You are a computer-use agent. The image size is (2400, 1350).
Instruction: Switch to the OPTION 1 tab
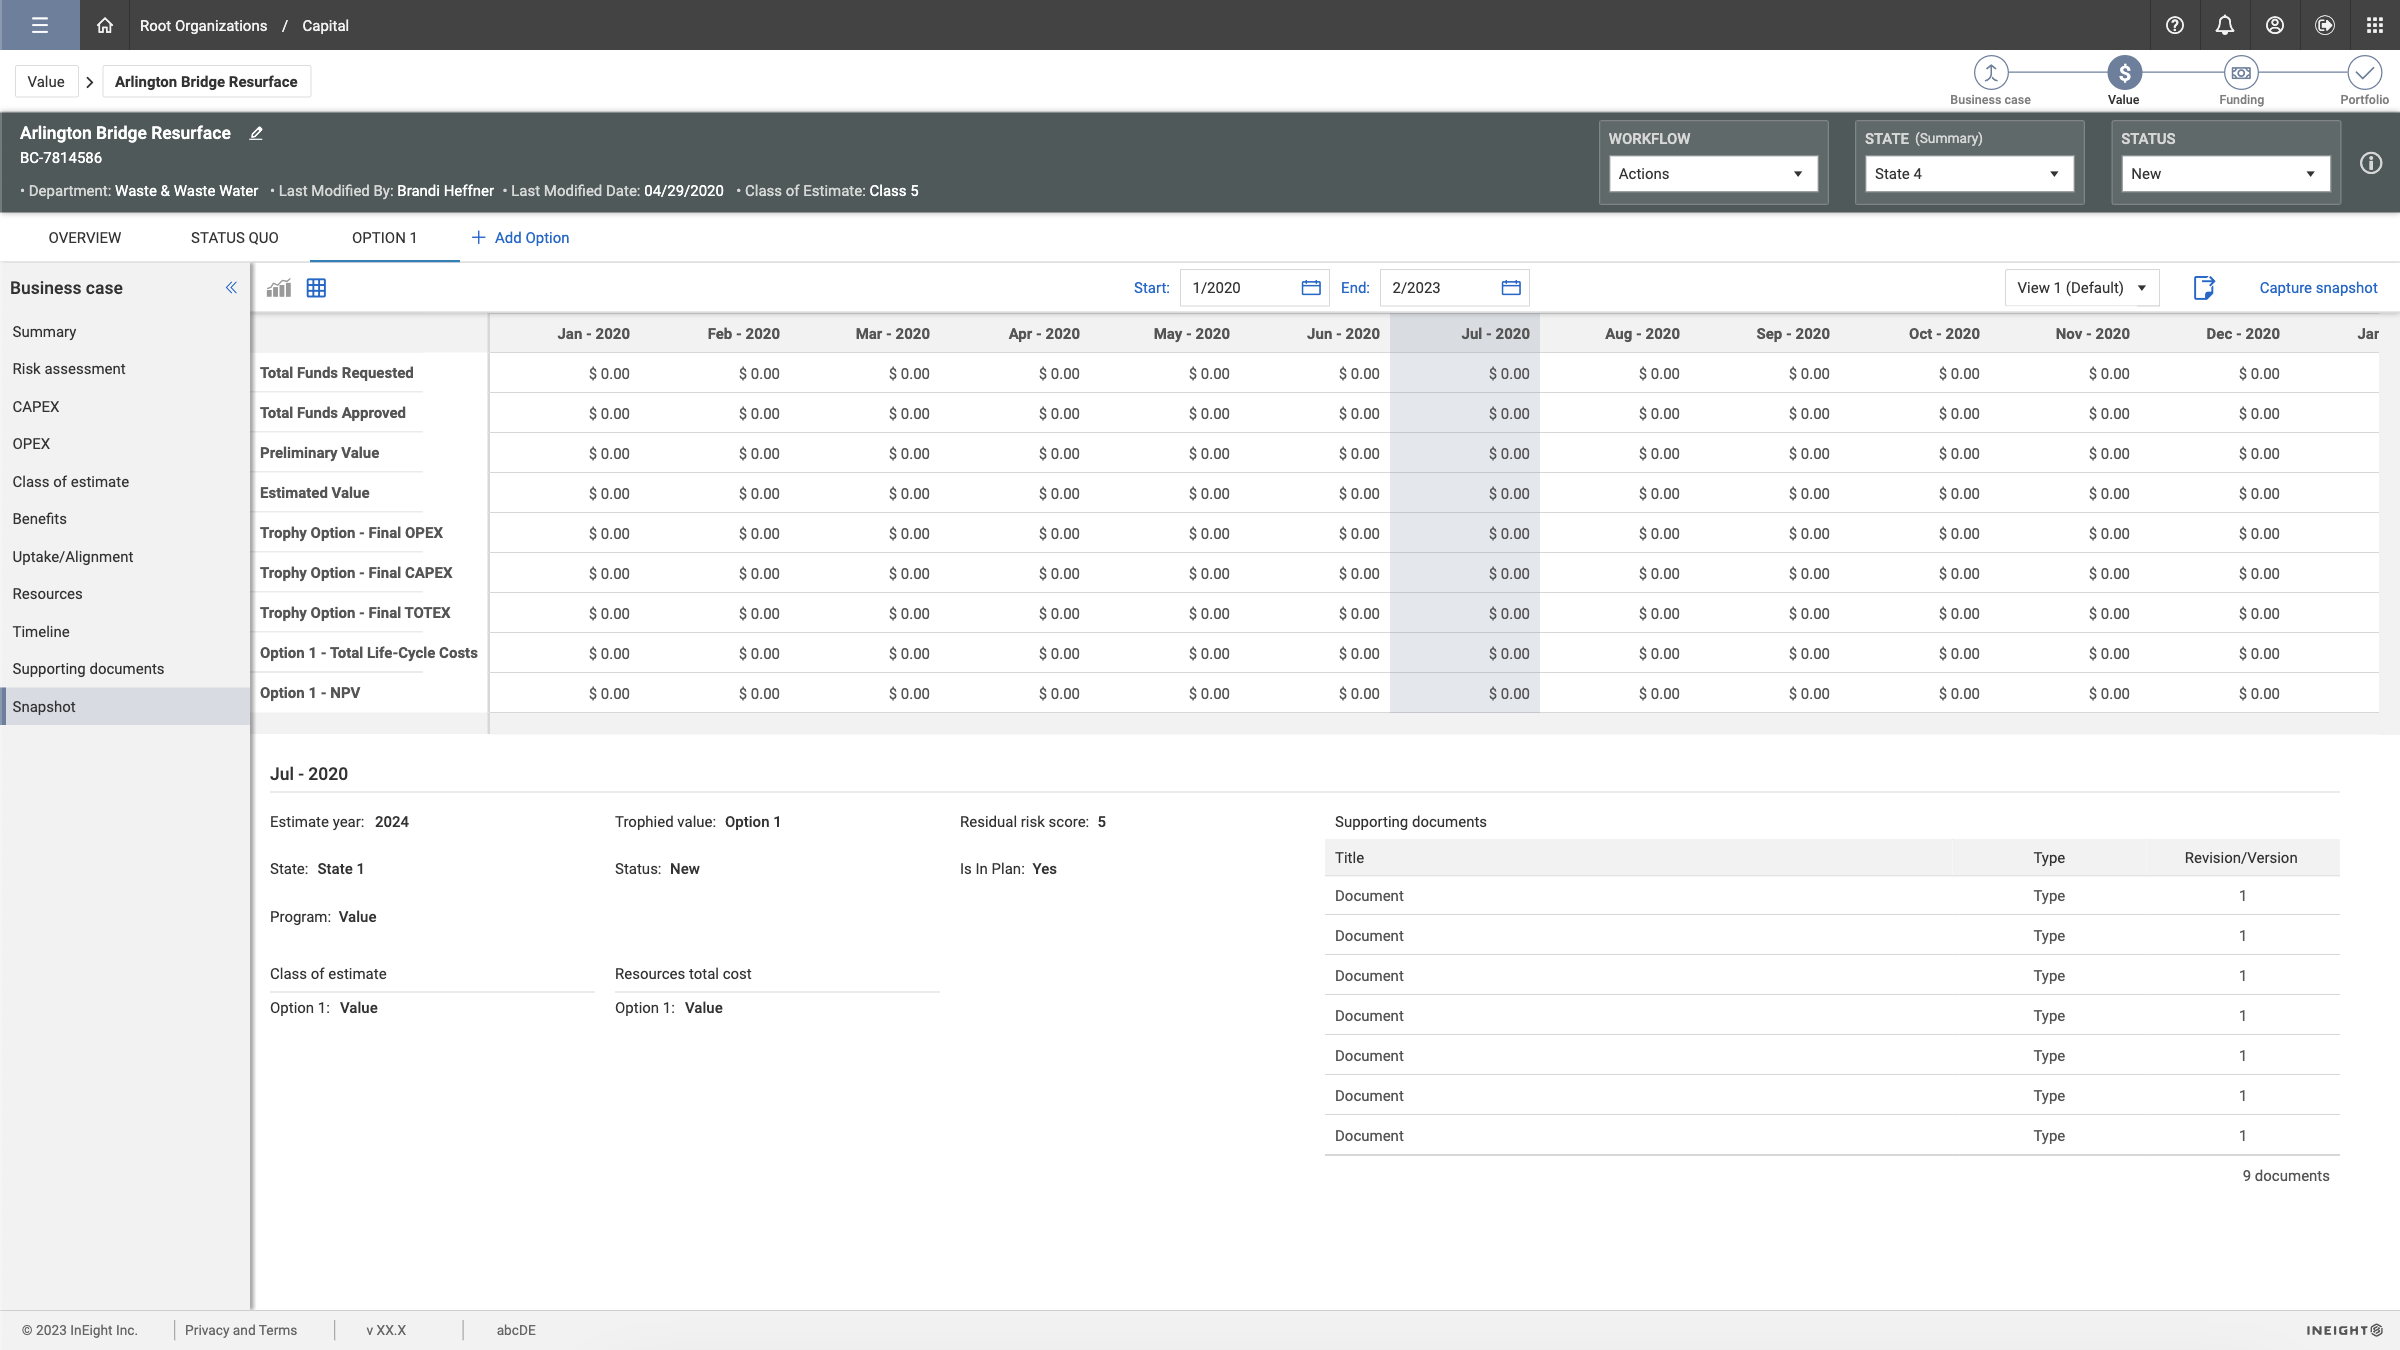point(385,238)
